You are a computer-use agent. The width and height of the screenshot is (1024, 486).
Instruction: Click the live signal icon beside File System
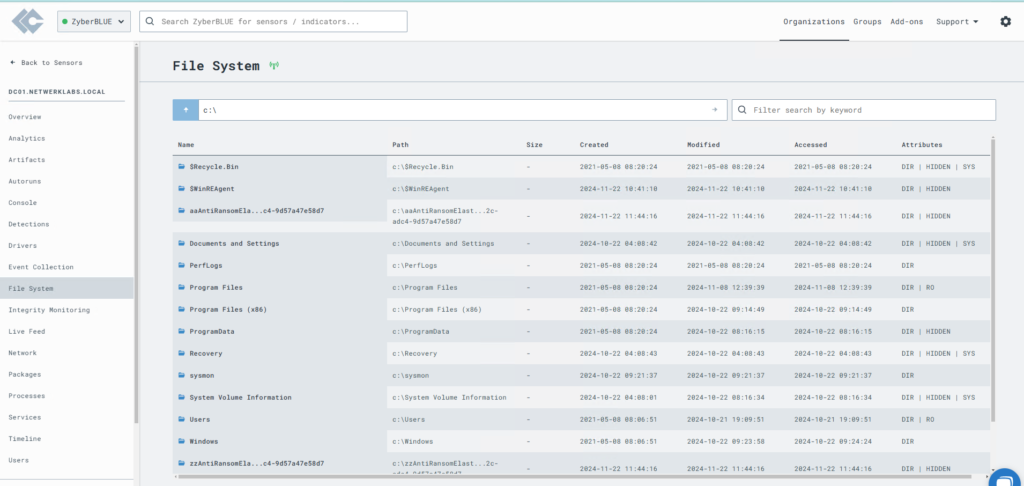pyautogui.click(x=274, y=66)
